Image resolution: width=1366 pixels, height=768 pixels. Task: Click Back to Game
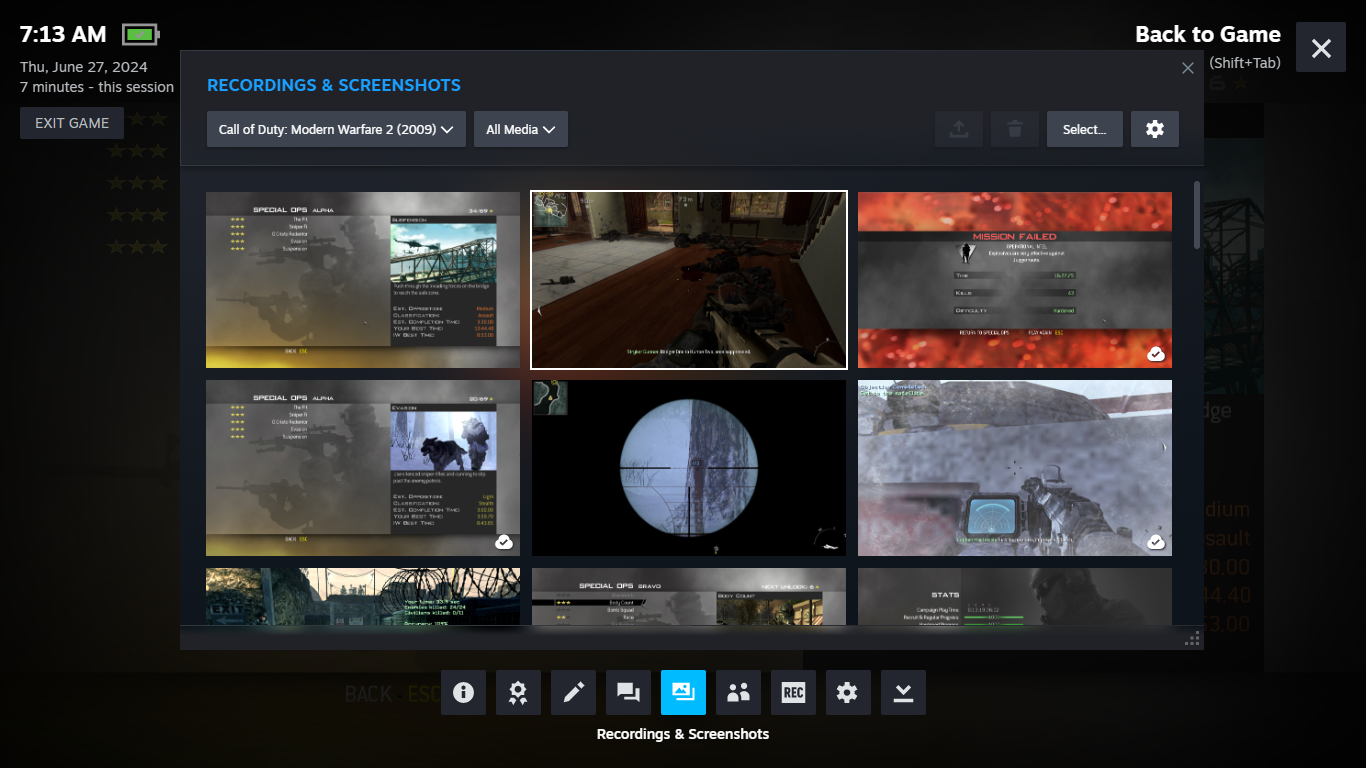point(1208,34)
